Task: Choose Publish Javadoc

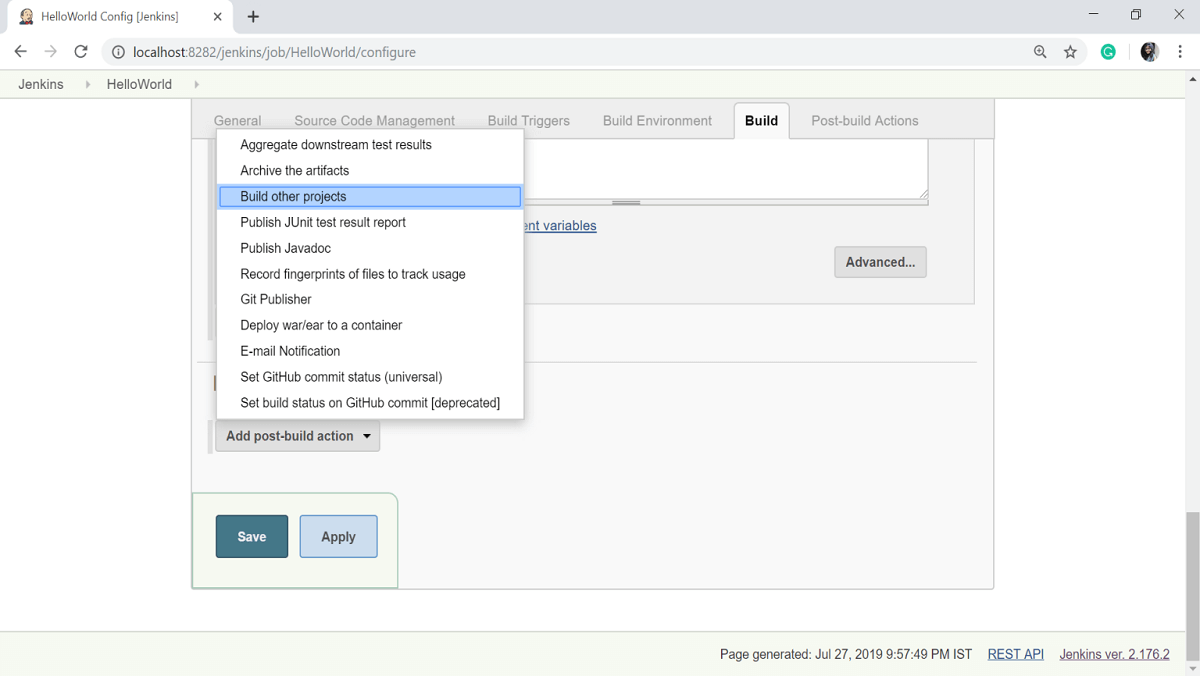Action: pyautogui.click(x=370, y=248)
